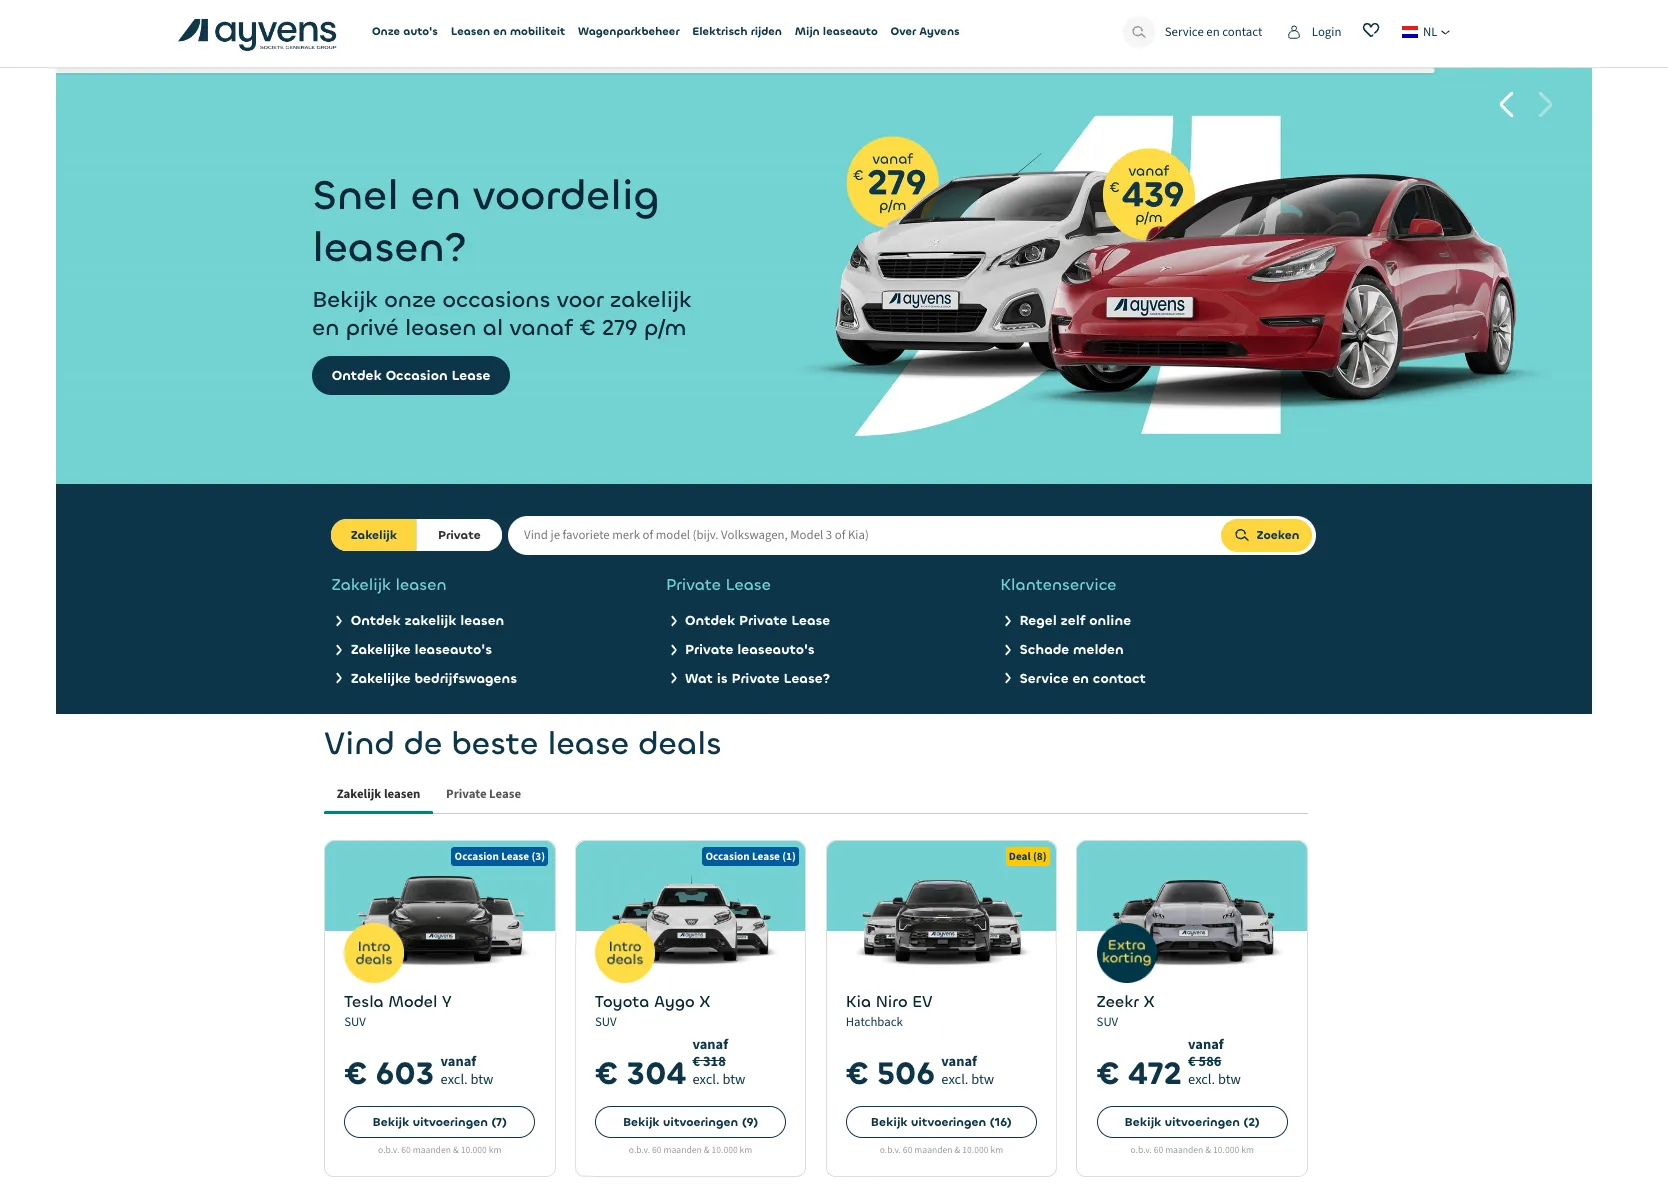Switch the search toggle to Private
The height and width of the screenshot is (1193, 1668).
coord(459,535)
